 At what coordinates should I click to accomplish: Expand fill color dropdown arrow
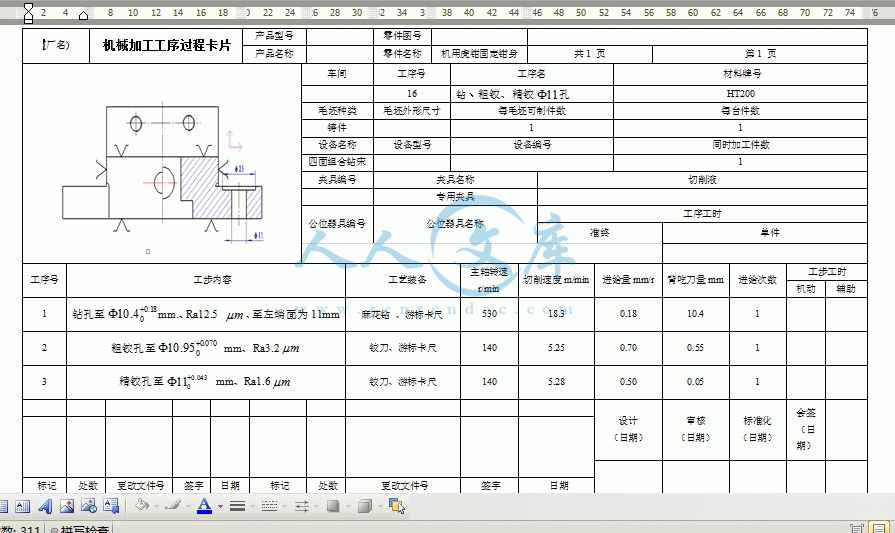pyautogui.click(x=156, y=506)
